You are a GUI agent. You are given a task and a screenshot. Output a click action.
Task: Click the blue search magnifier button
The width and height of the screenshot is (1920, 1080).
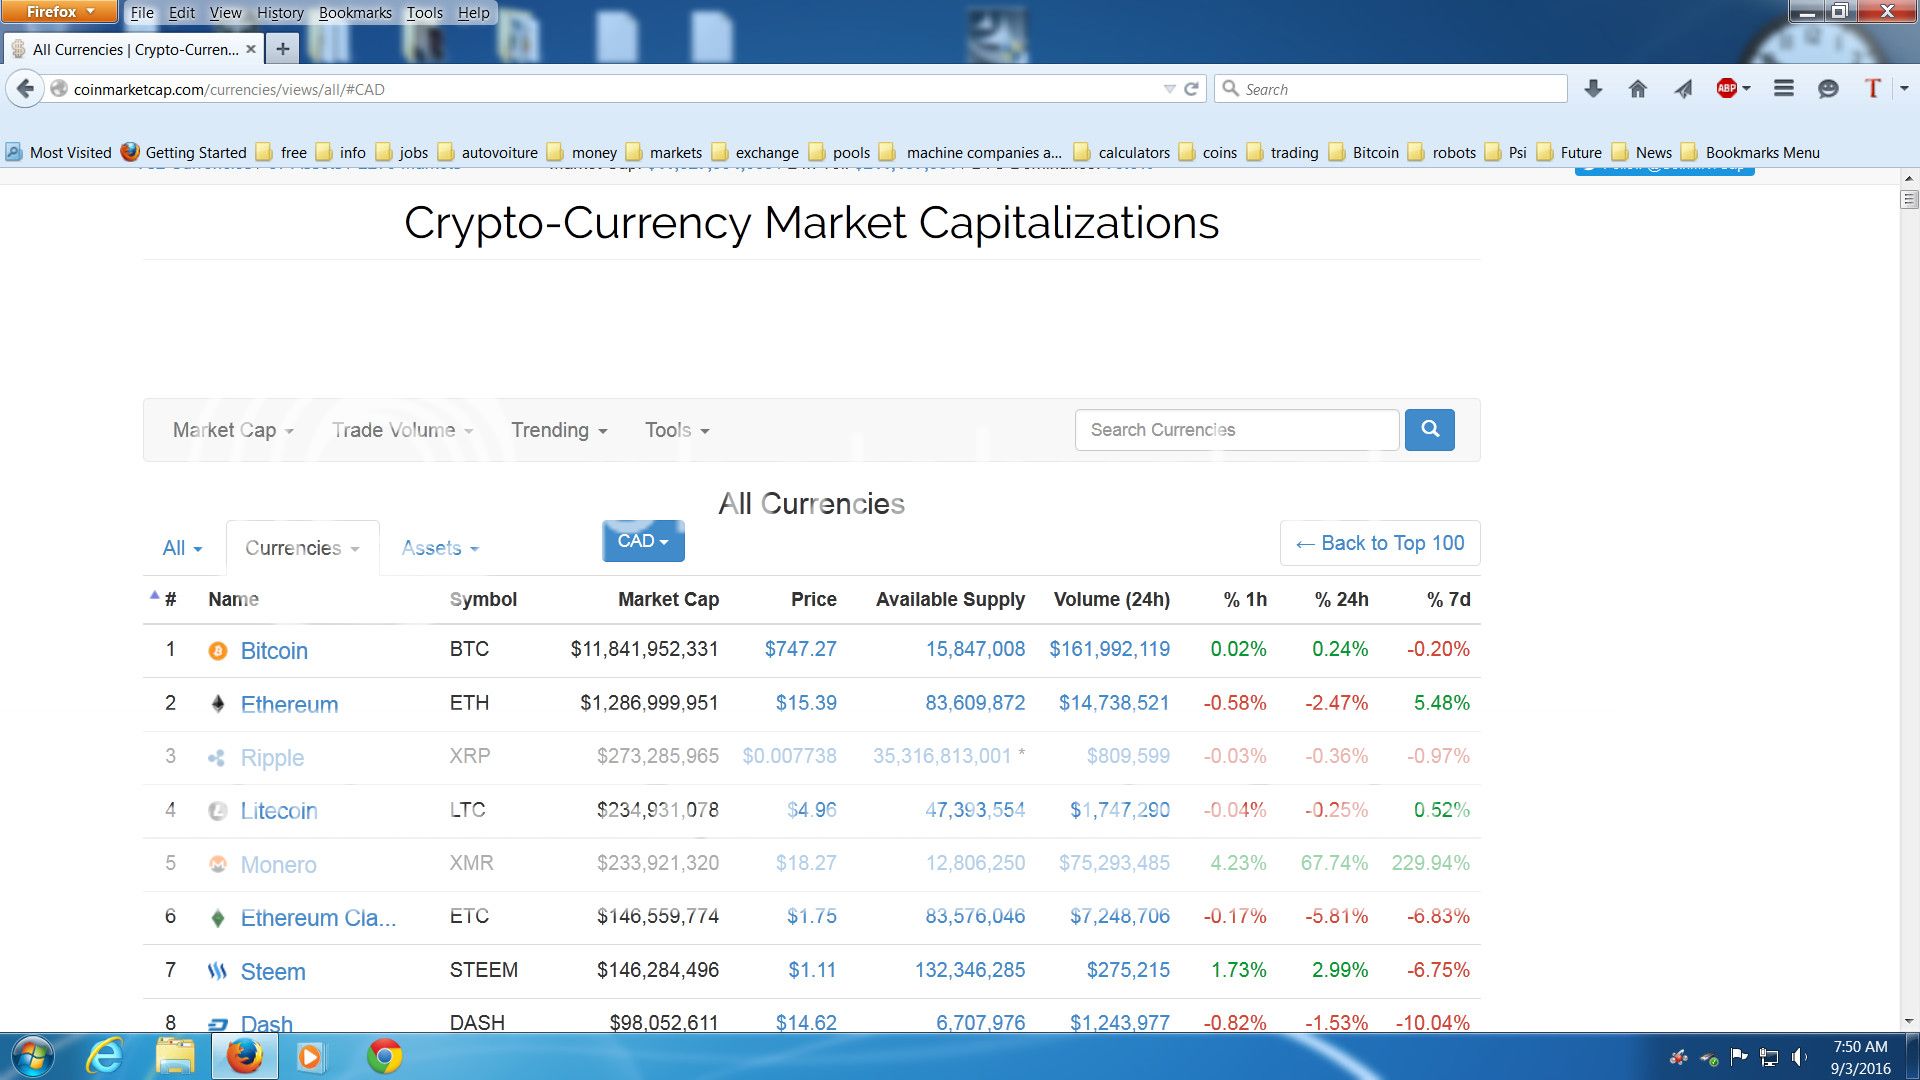pos(1429,430)
